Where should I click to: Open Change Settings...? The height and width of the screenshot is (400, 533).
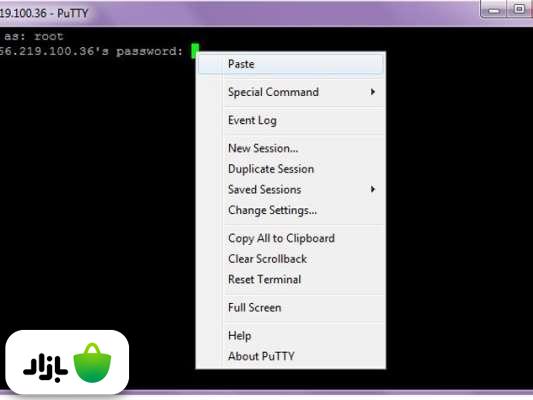pos(291,210)
